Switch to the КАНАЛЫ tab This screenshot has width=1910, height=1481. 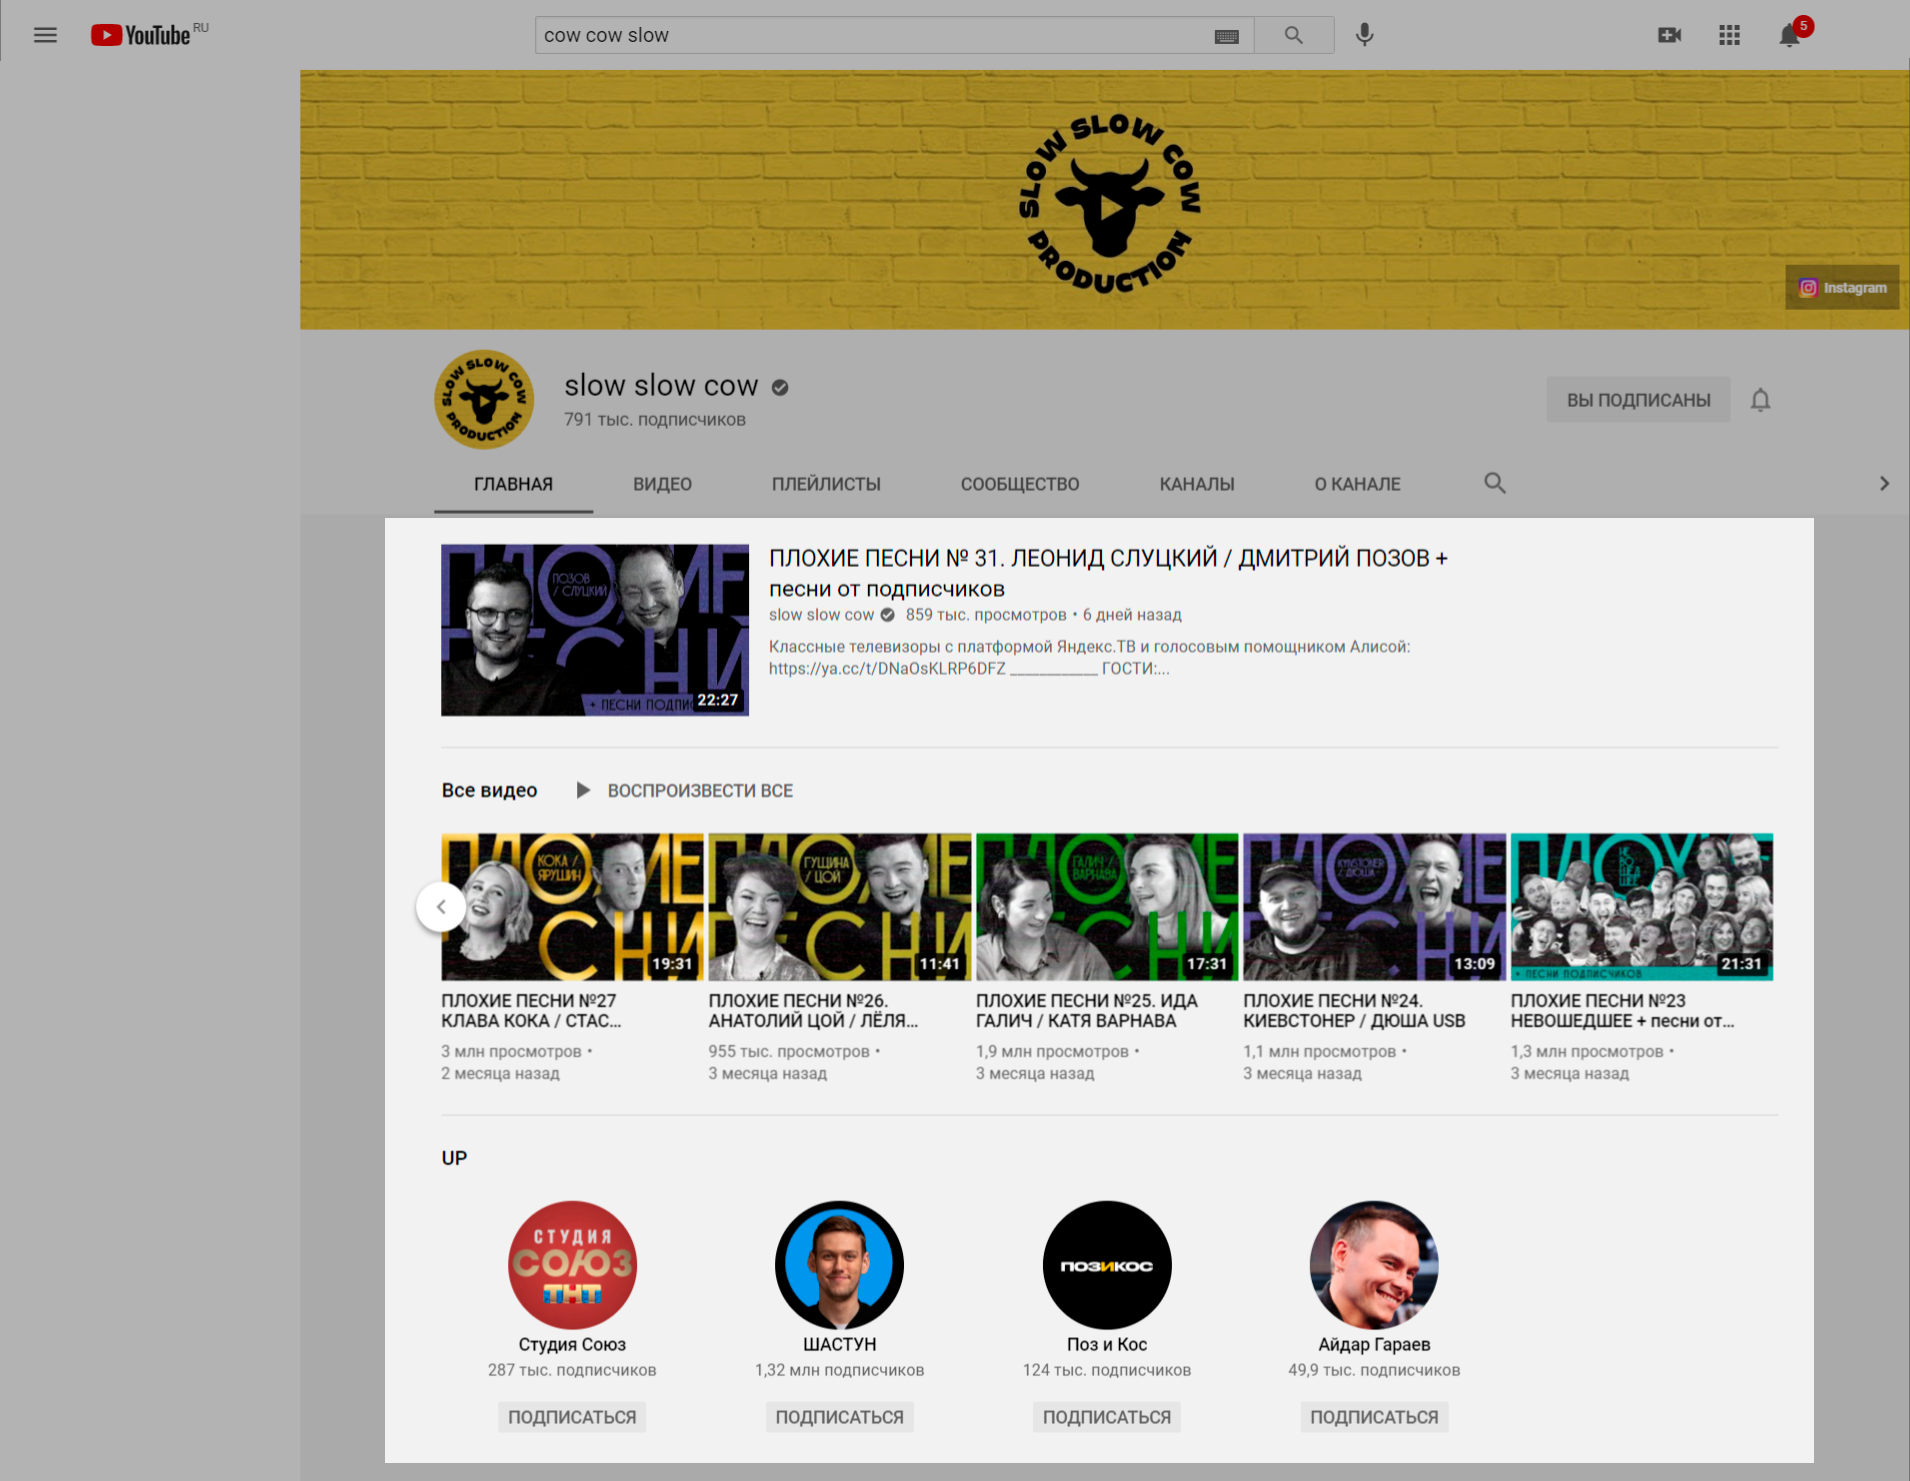click(x=1196, y=484)
